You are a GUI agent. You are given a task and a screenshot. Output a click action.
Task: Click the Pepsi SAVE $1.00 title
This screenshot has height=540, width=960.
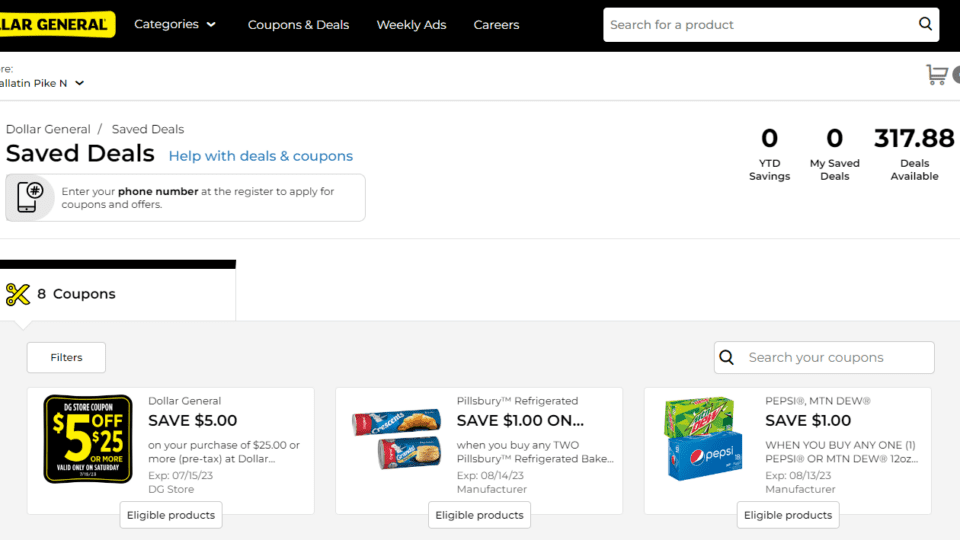[x=808, y=421]
